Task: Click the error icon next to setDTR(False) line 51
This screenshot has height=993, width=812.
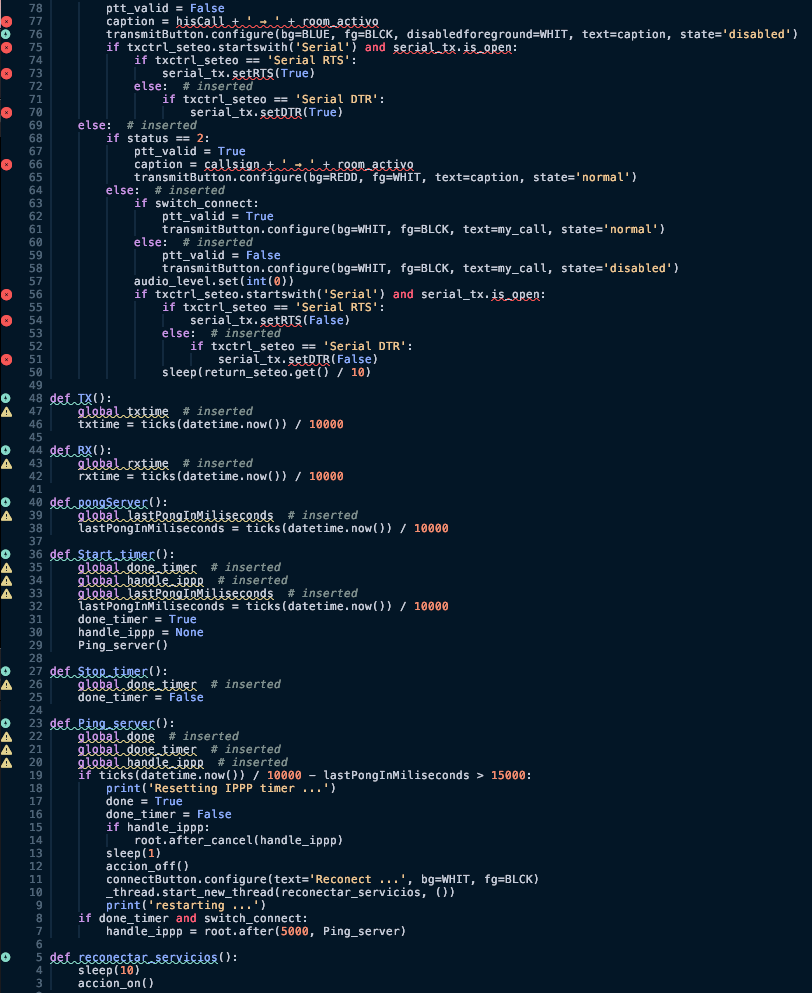Action: click(x=6, y=360)
